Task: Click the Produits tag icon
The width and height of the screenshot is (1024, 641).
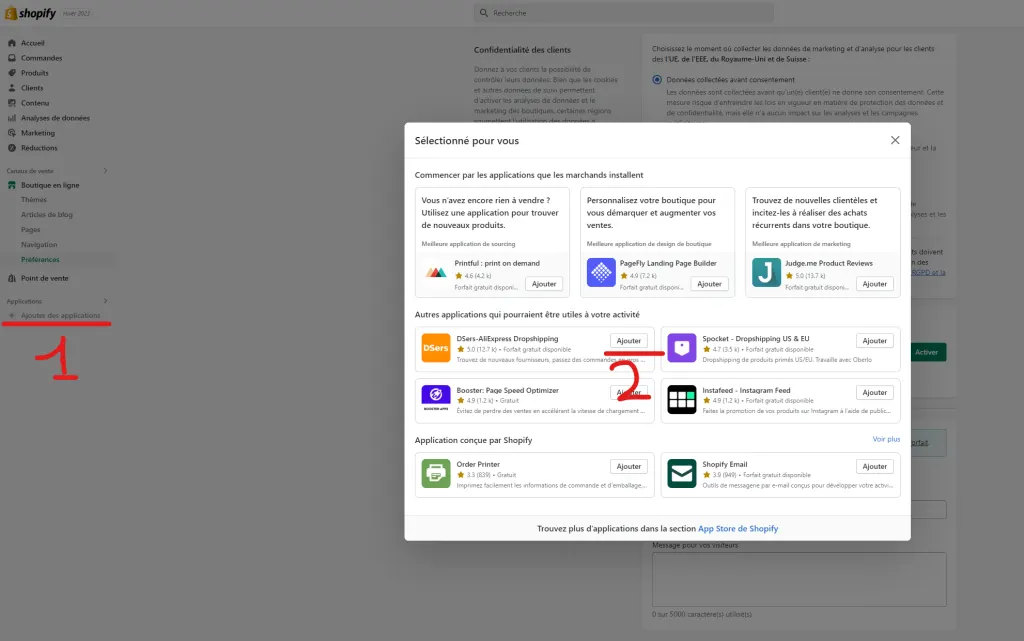Action: 11,73
